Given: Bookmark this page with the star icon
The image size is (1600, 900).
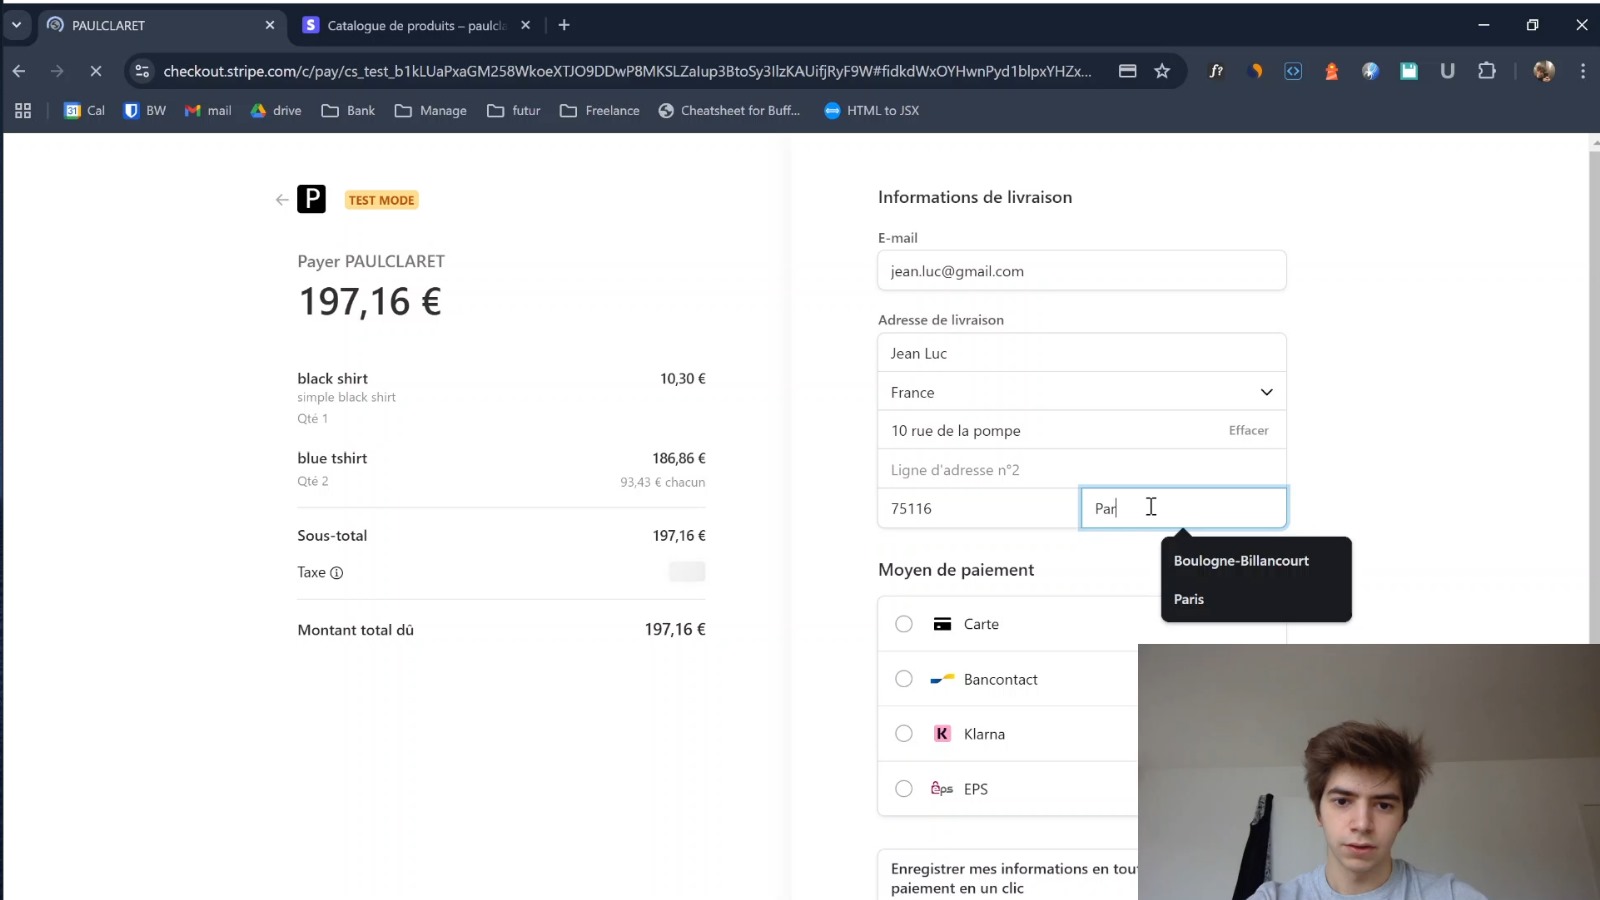Looking at the screenshot, I should tap(1162, 71).
